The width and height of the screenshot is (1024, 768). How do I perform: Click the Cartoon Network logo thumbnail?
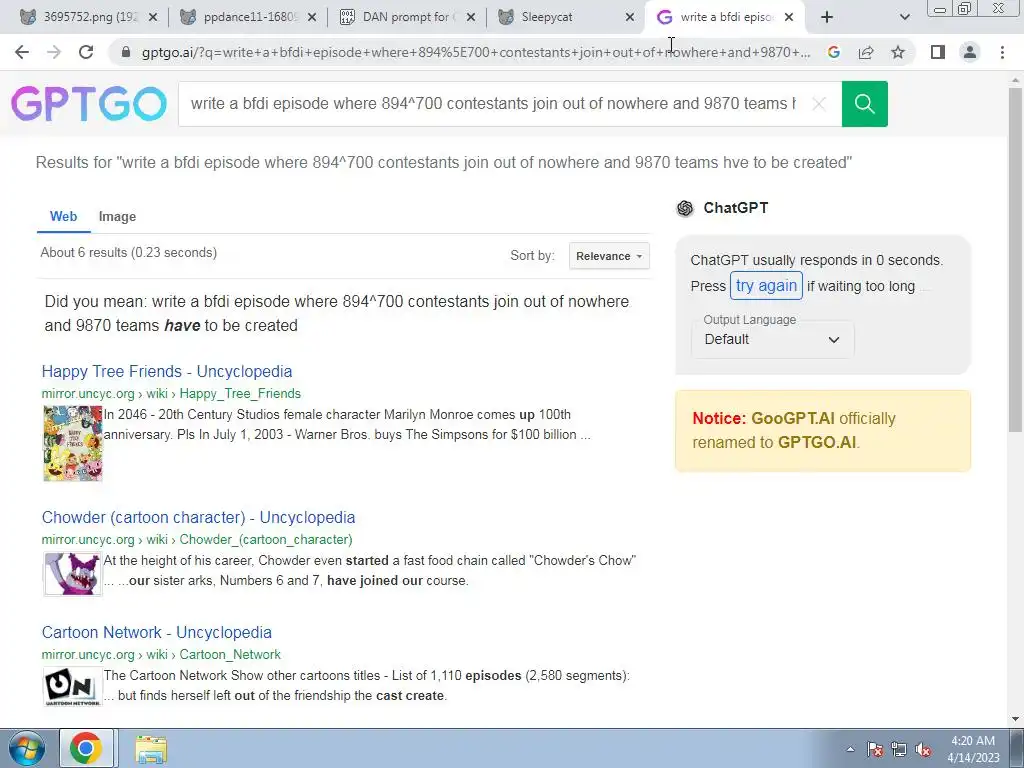(72, 686)
